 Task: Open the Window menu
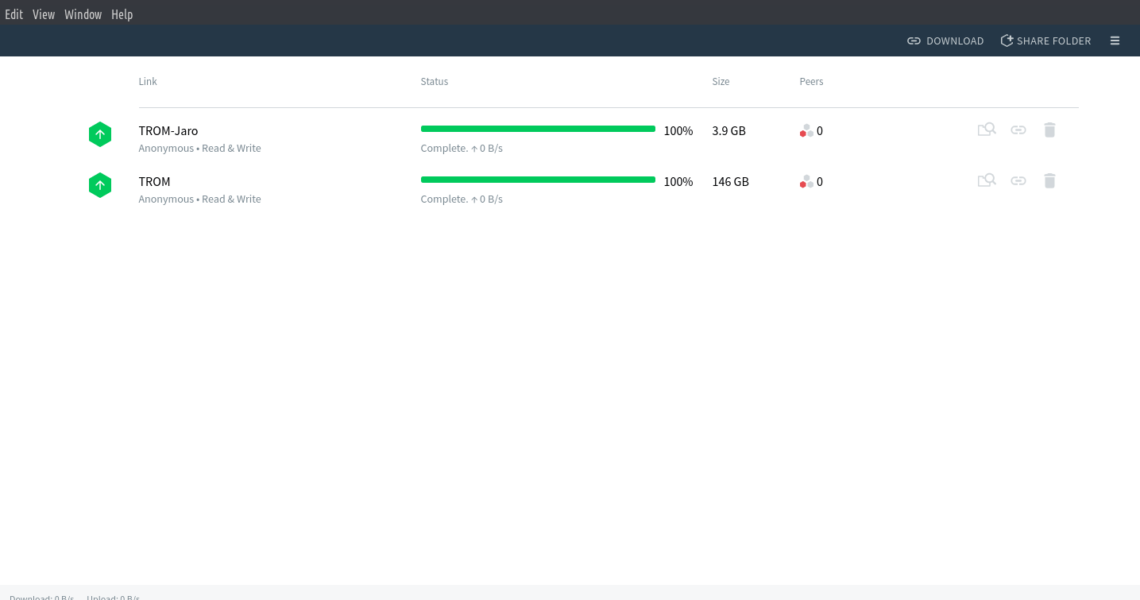tap(83, 15)
